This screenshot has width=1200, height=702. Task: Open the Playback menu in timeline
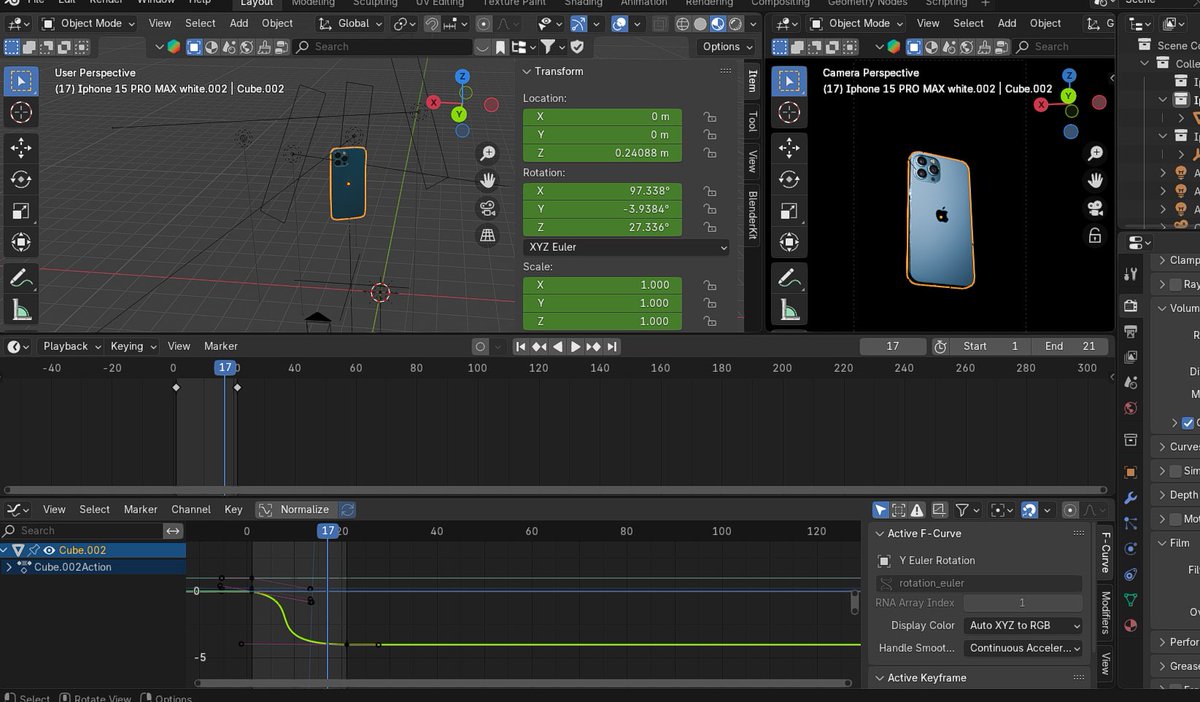coord(71,346)
